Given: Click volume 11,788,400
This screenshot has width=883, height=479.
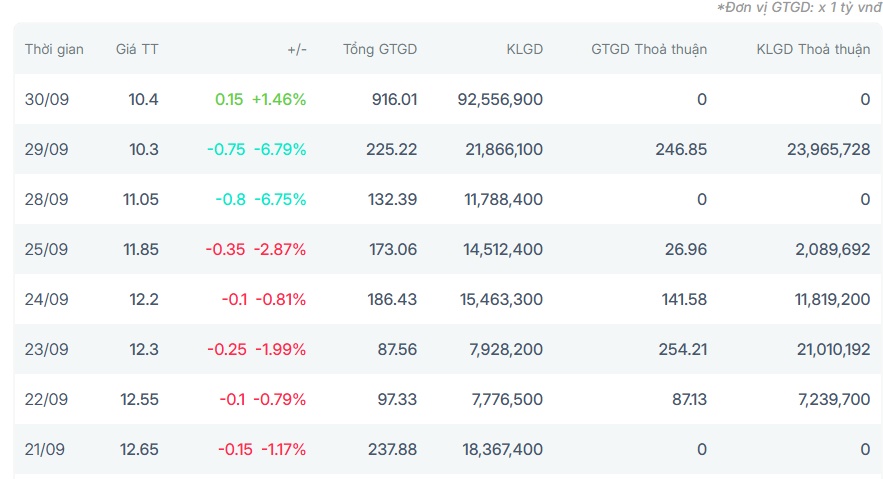Looking at the screenshot, I should (503, 200).
